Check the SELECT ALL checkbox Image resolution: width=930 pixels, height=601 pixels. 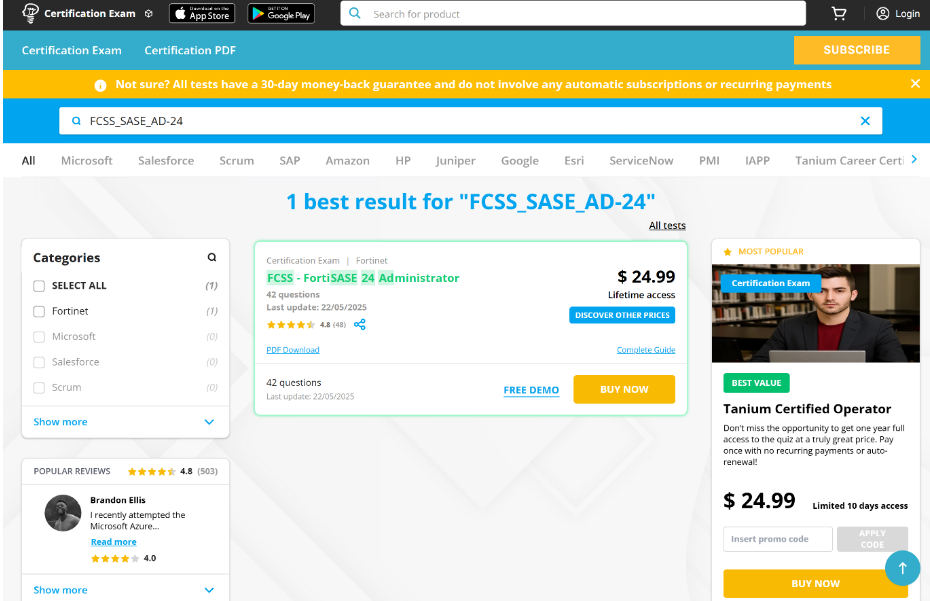[x=39, y=286]
